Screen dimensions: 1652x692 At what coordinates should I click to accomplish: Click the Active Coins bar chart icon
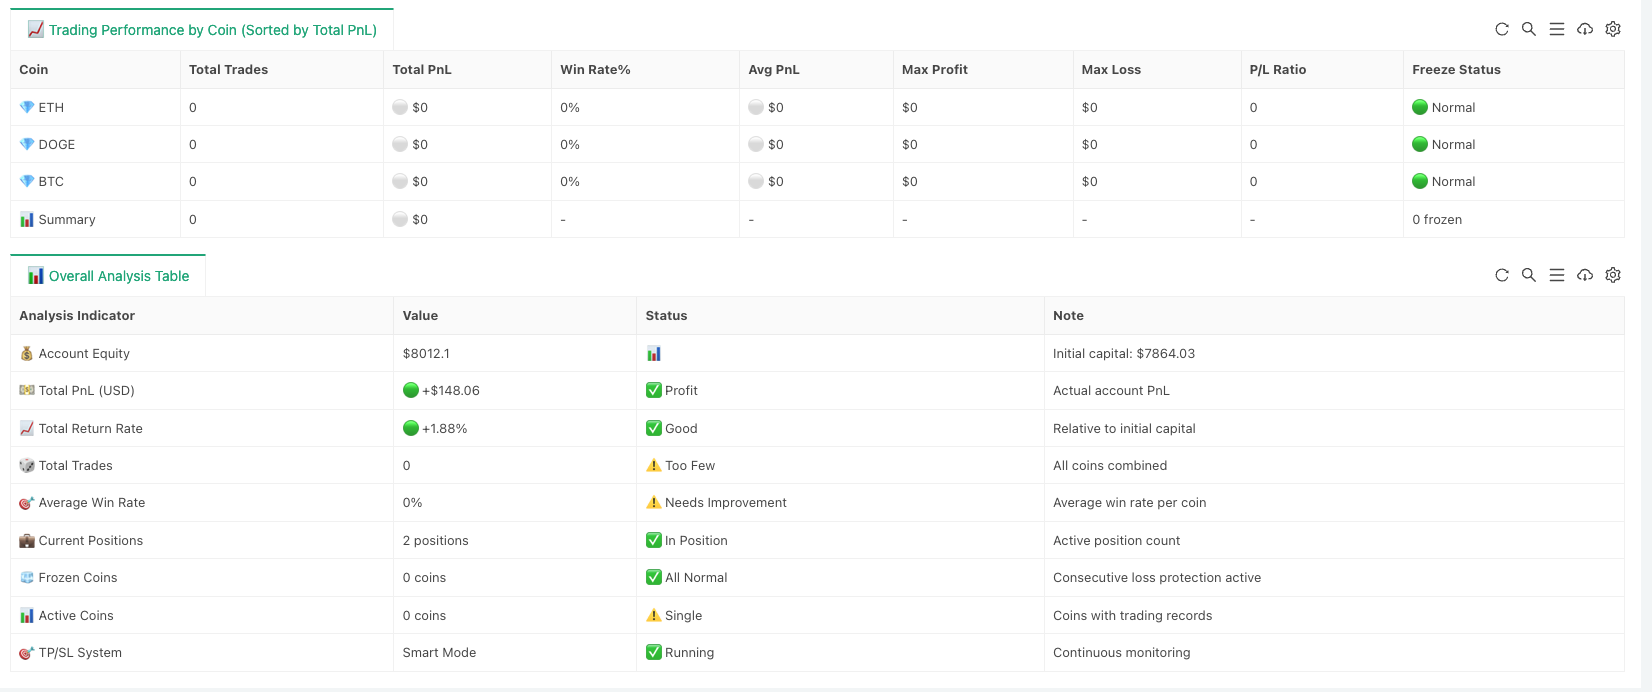click(27, 615)
